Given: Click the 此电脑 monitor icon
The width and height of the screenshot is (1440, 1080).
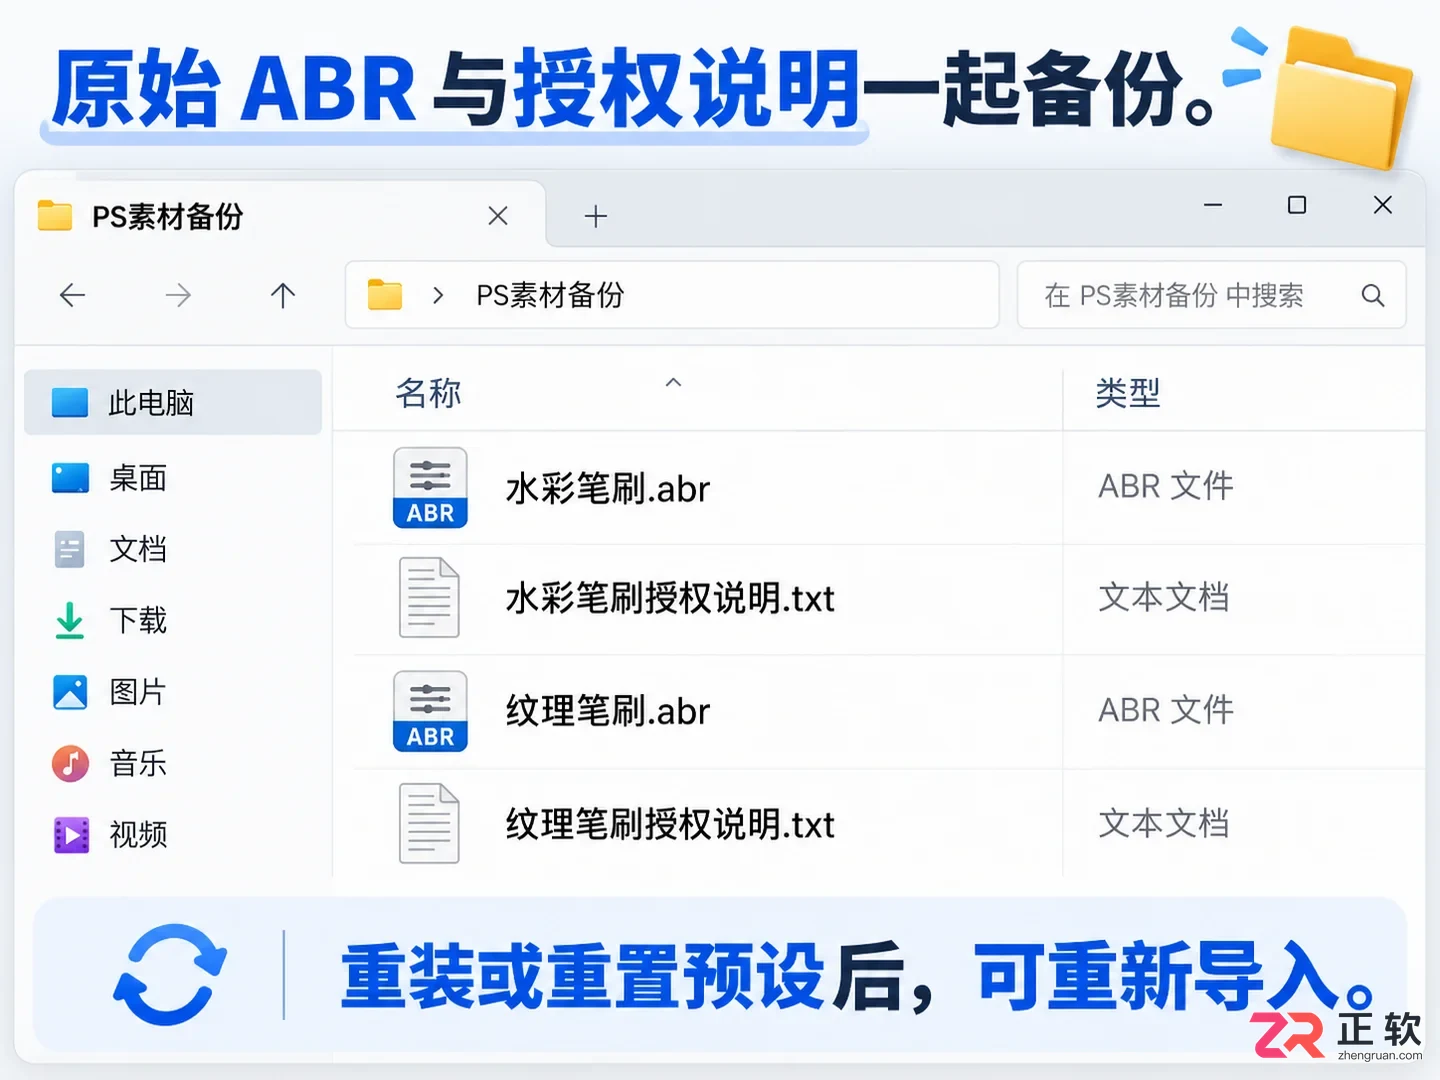Looking at the screenshot, I should pyautogui.click(x=70, y=403).
